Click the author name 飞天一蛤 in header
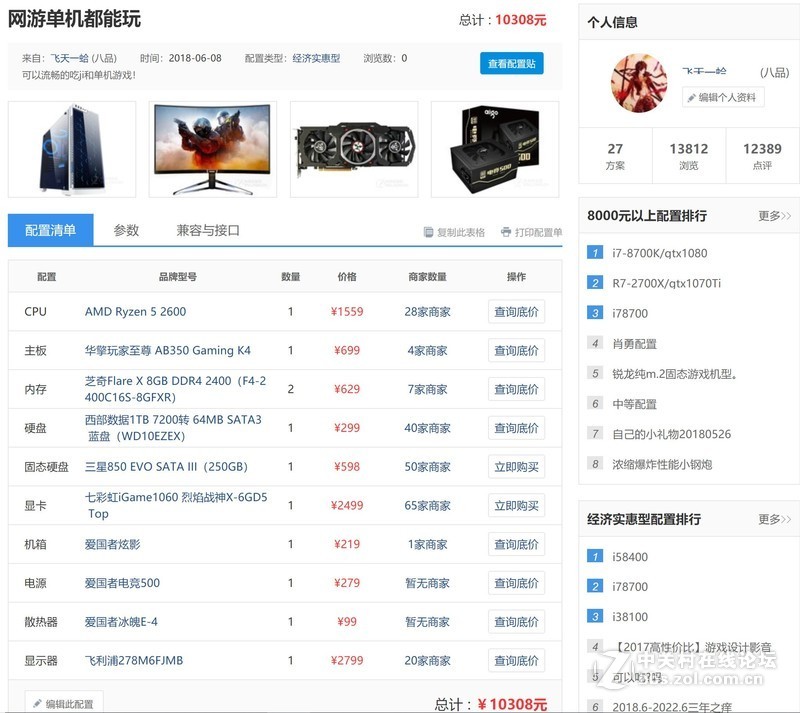Viewport: 800px width, 713px height. pos(69,58)
